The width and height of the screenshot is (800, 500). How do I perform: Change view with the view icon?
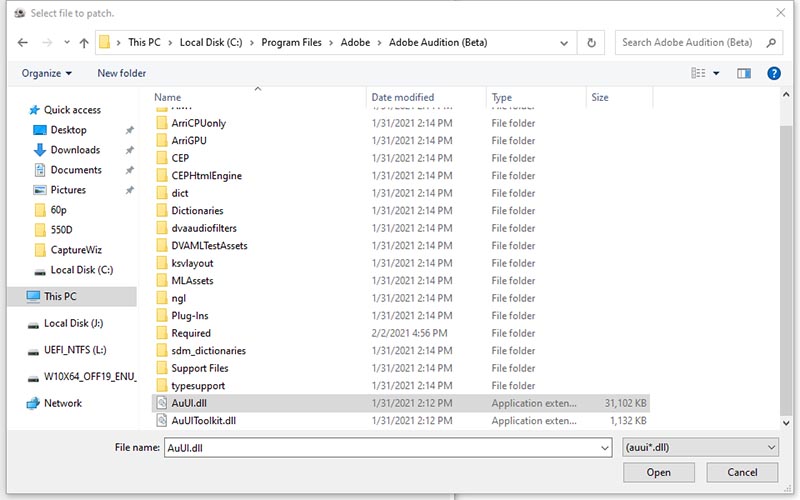[698, 73]
